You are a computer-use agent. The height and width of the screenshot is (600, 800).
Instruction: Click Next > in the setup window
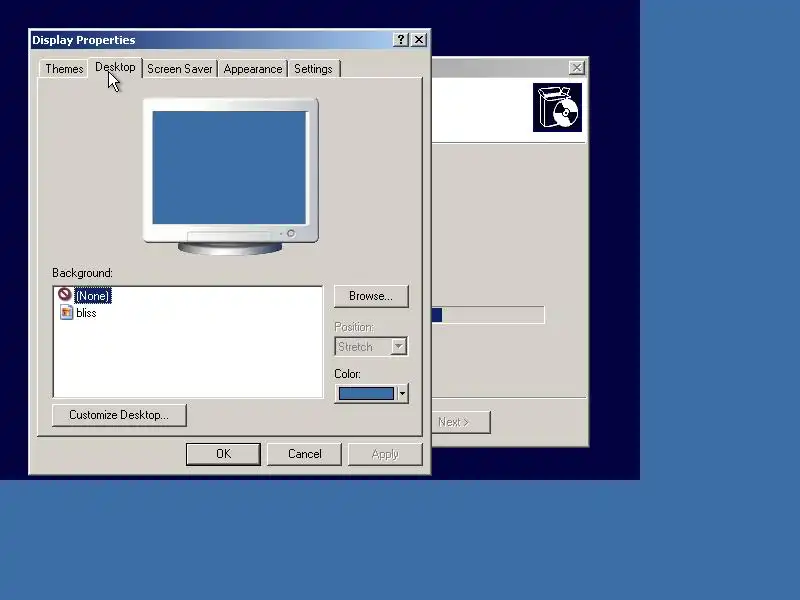[461, 422]
